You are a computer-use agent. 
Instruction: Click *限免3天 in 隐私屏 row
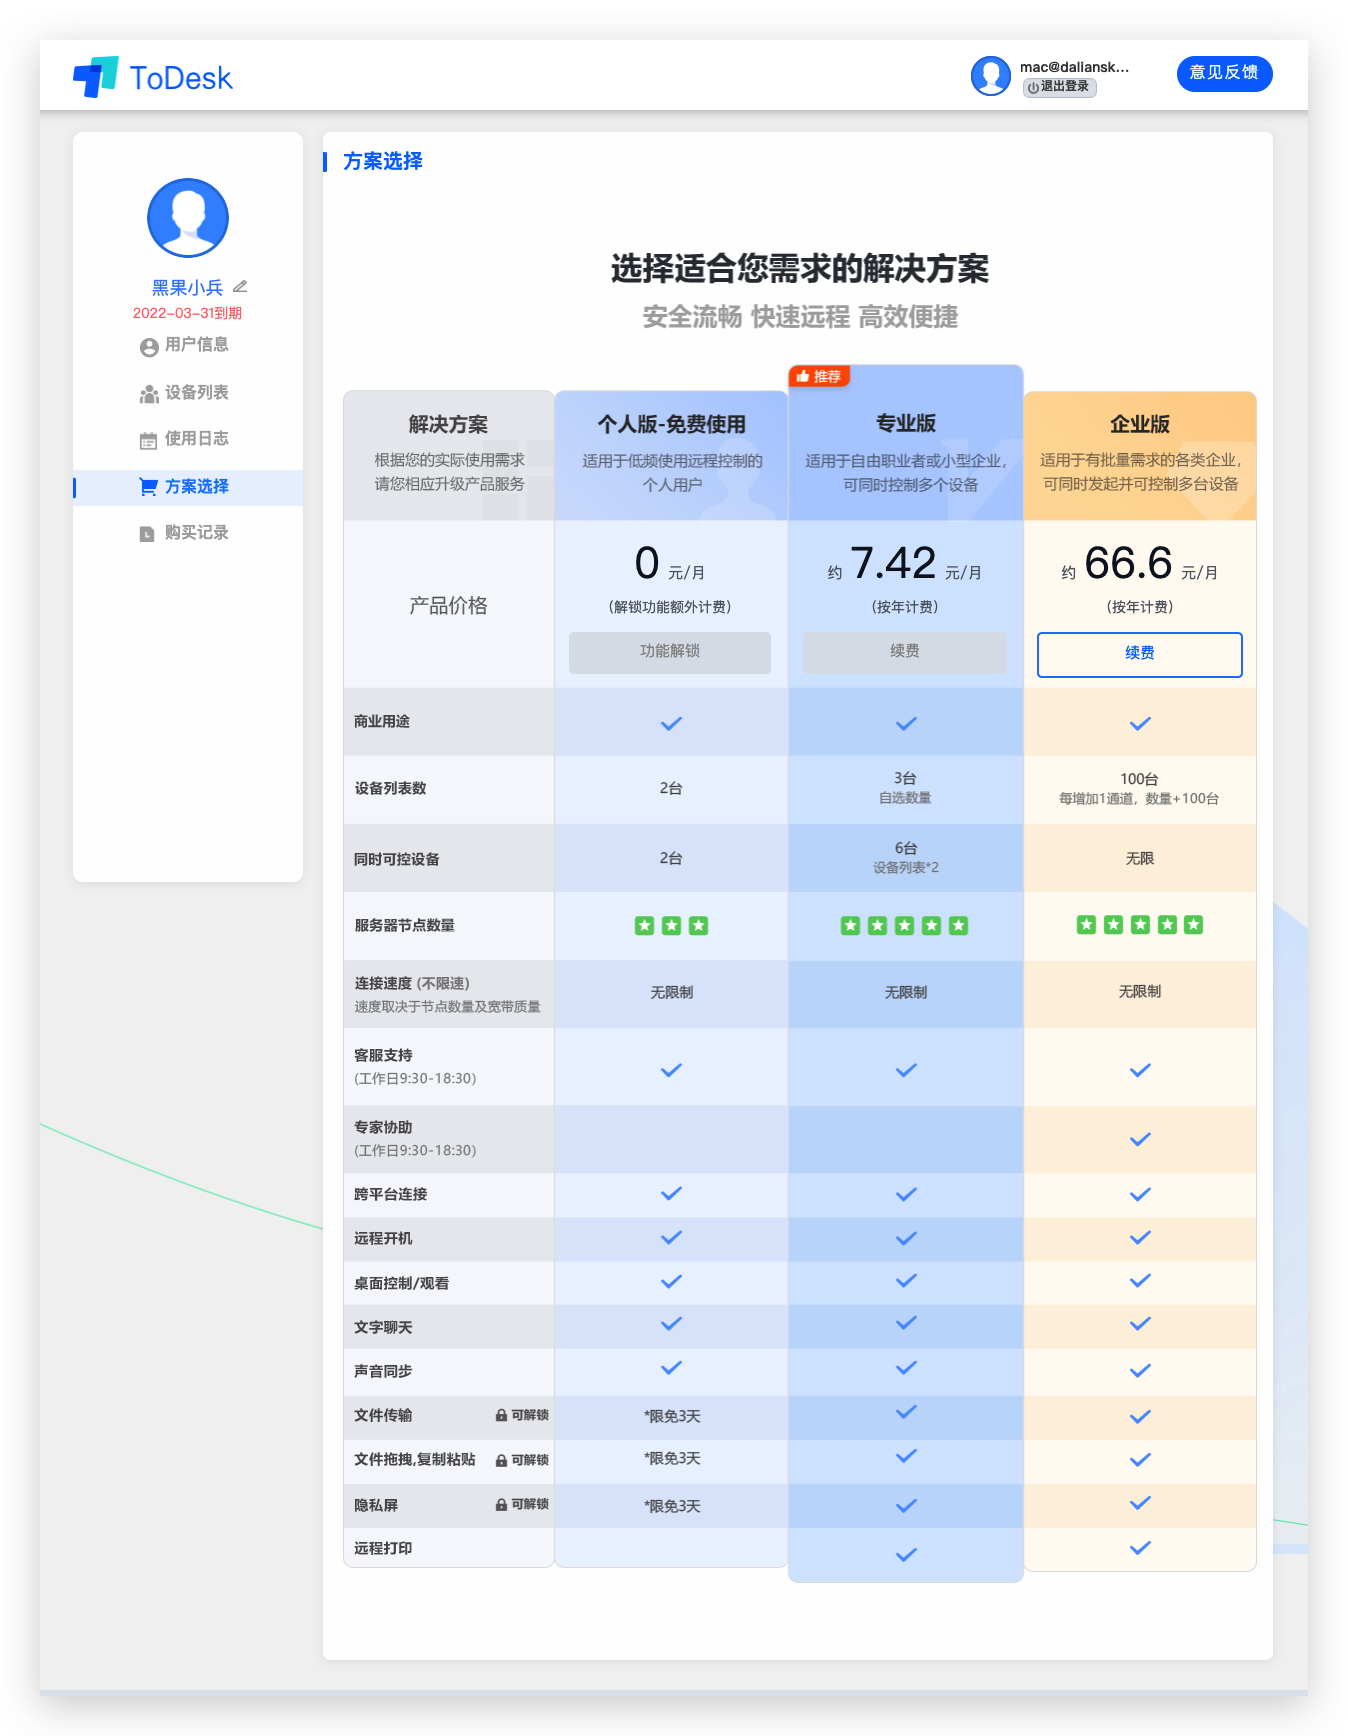coord(672,1507)
